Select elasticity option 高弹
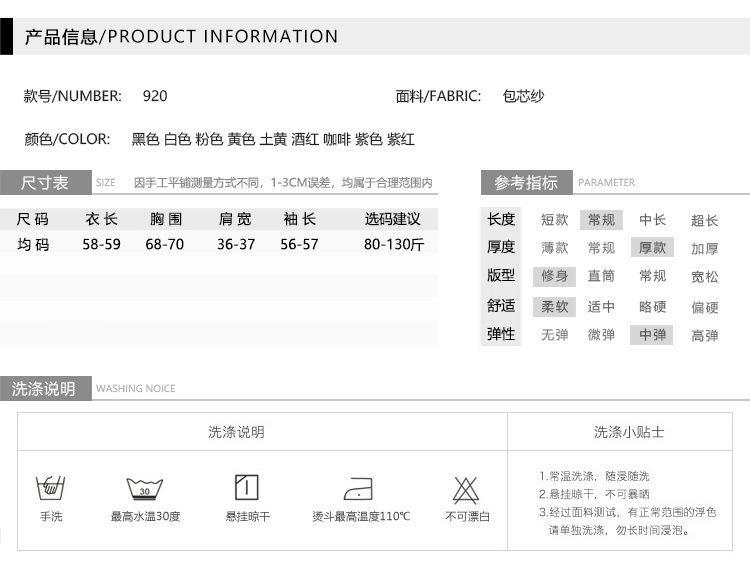 tap(705, 336)
